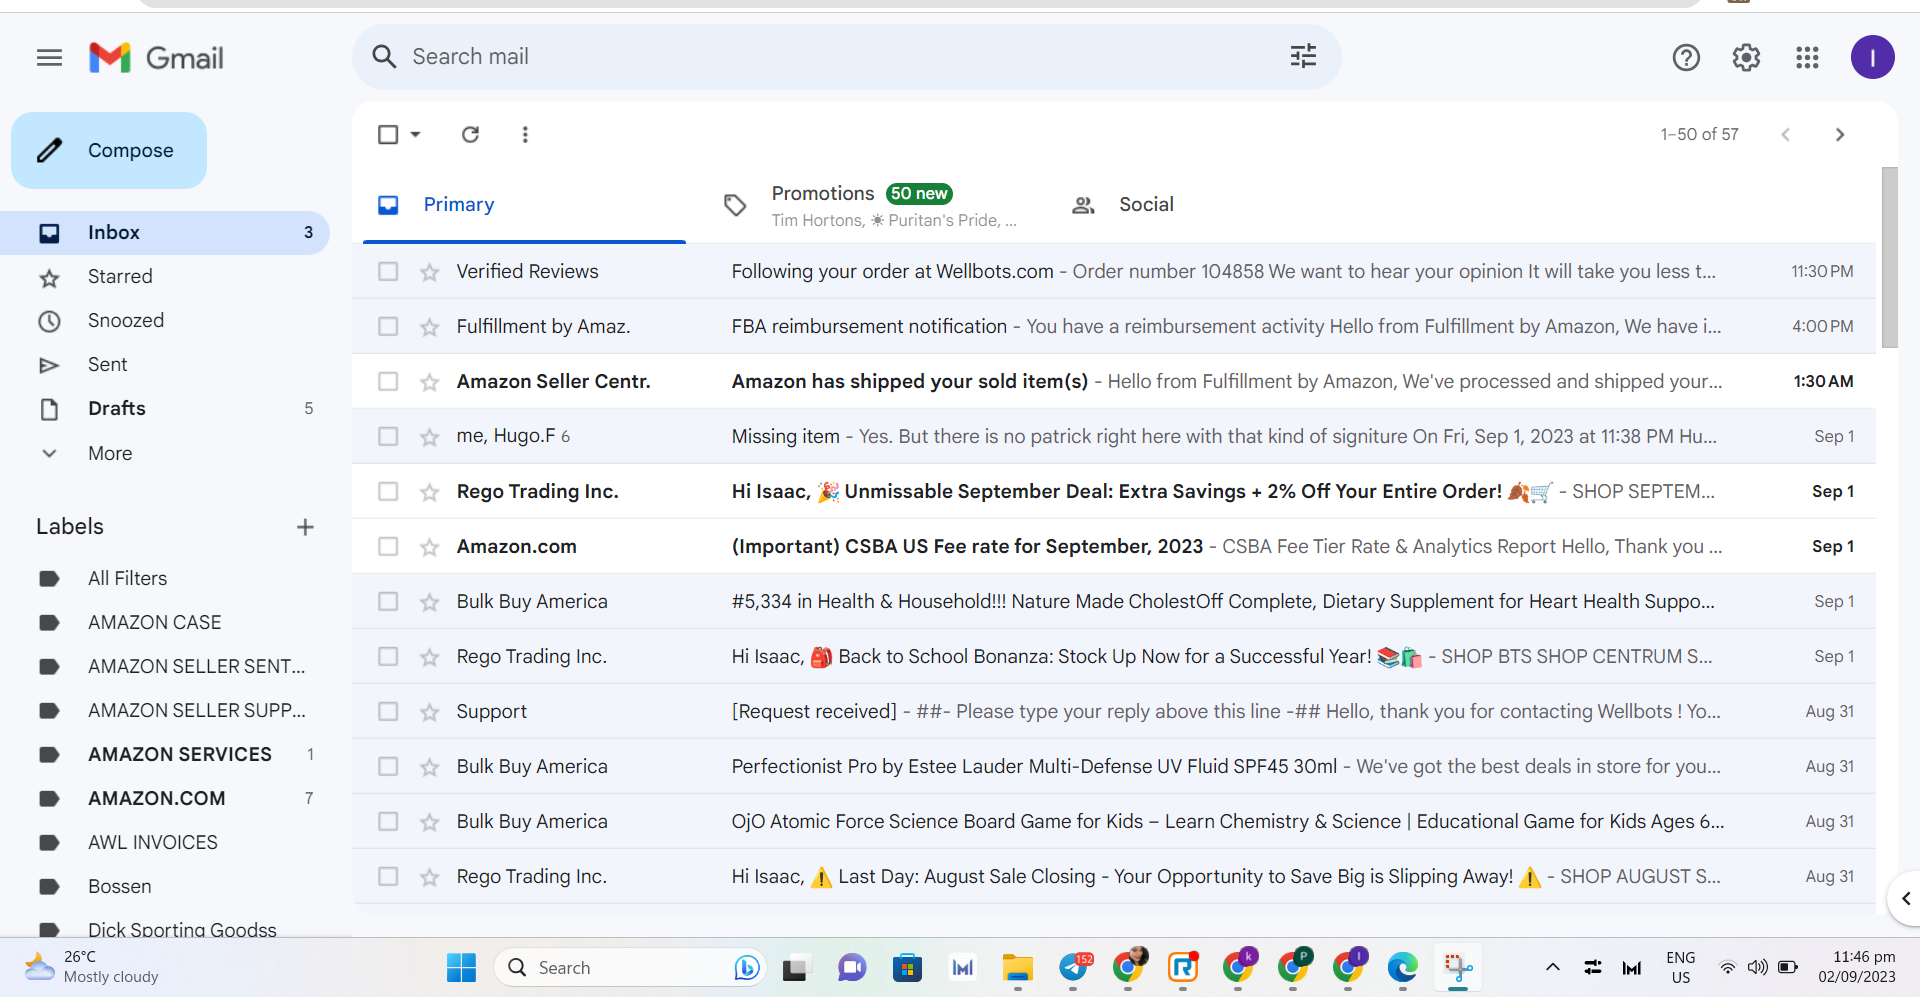Go to next page of emails
1920x997 pixels.
[1840, 134]
